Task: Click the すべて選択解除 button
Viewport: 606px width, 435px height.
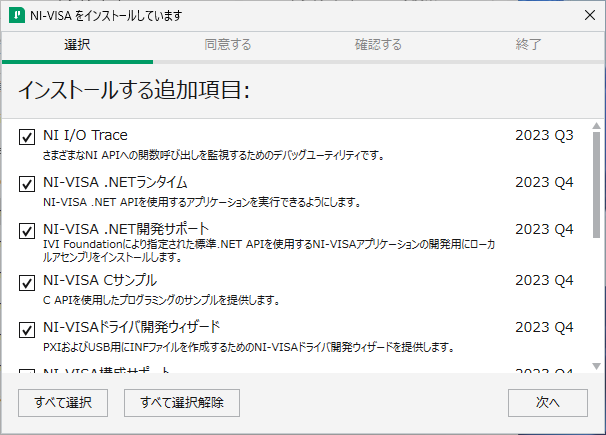Action: (x=182, y=403)
